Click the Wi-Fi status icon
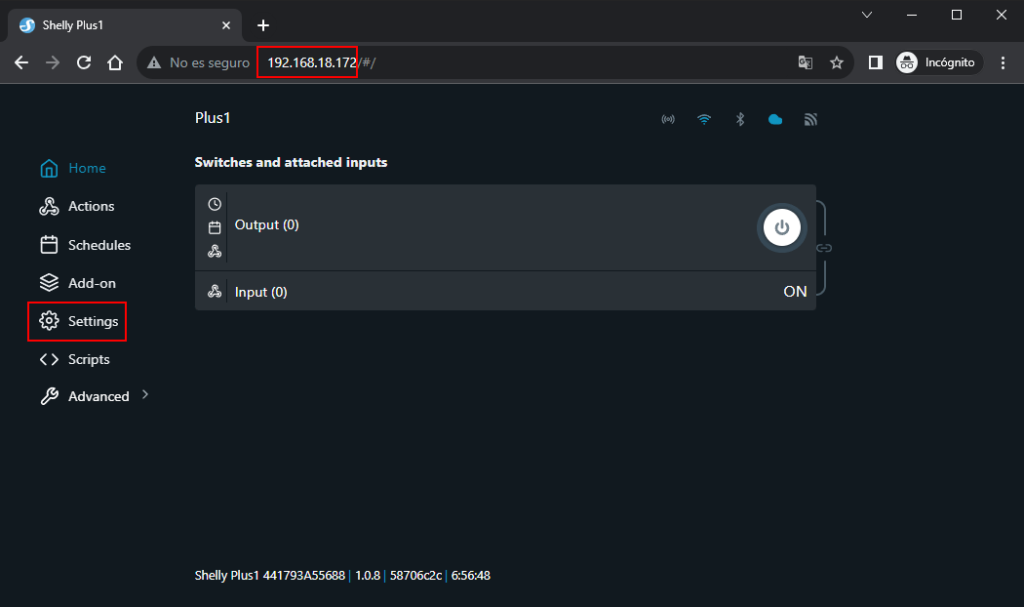 coord(704,119)
